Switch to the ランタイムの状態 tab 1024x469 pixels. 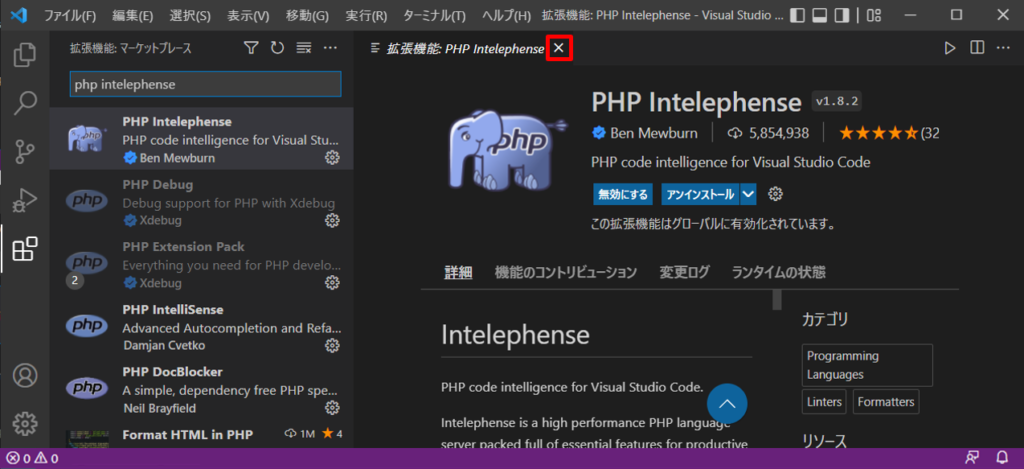778,272
